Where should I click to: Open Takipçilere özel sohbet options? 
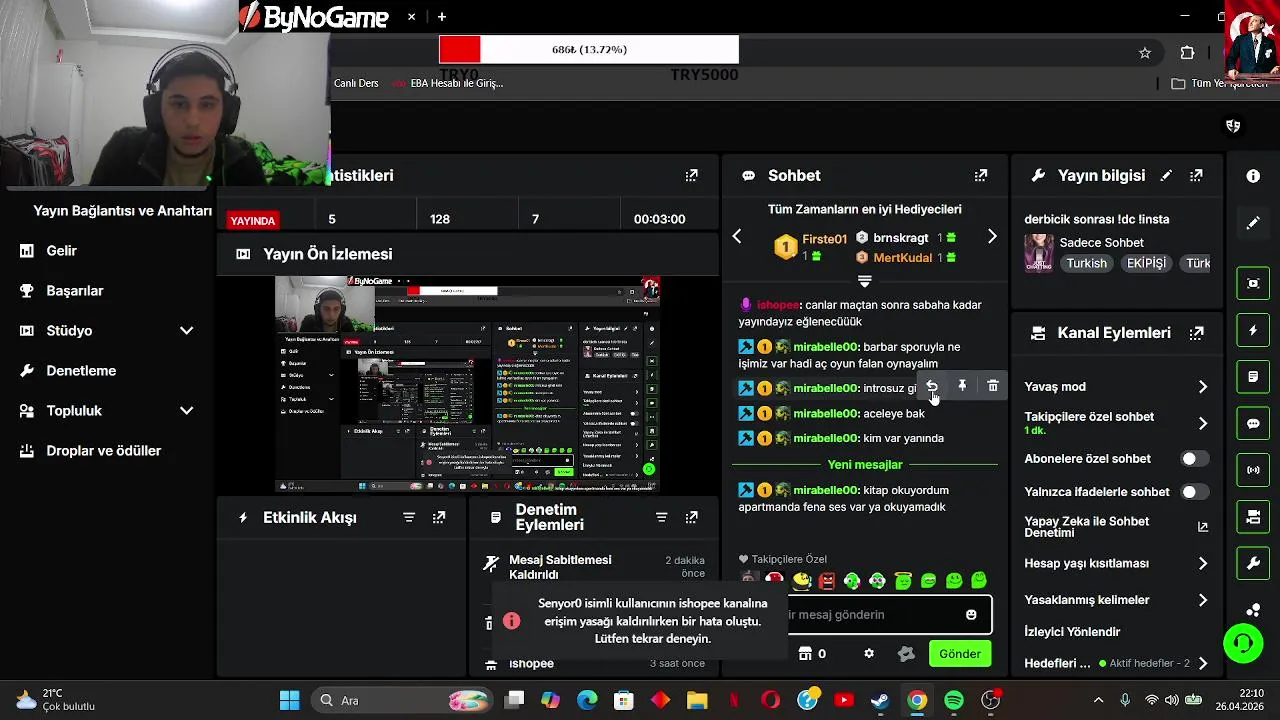tap(1116, 423)
